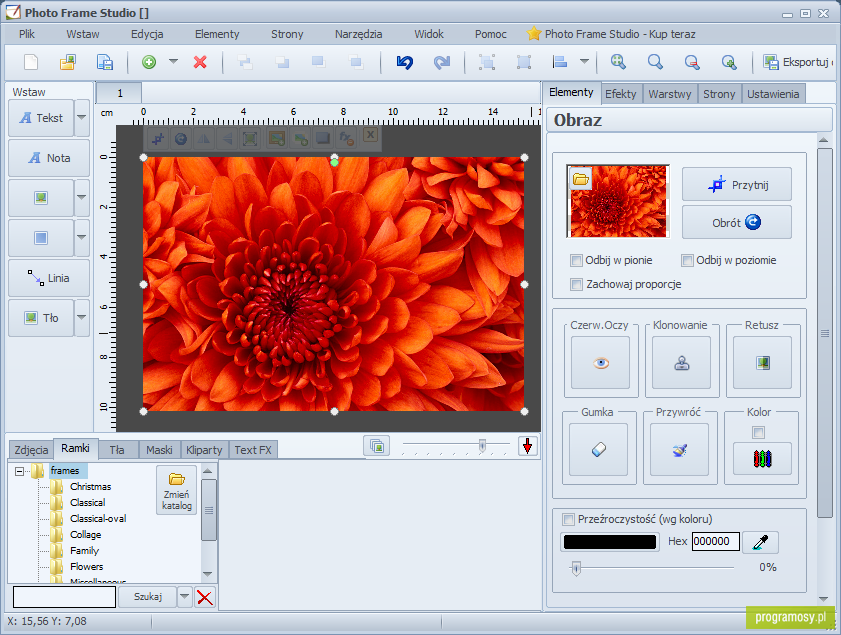Click the thumbnail view mode icon
The width and height of the screenshot is (841, 635).
point(377,446)
